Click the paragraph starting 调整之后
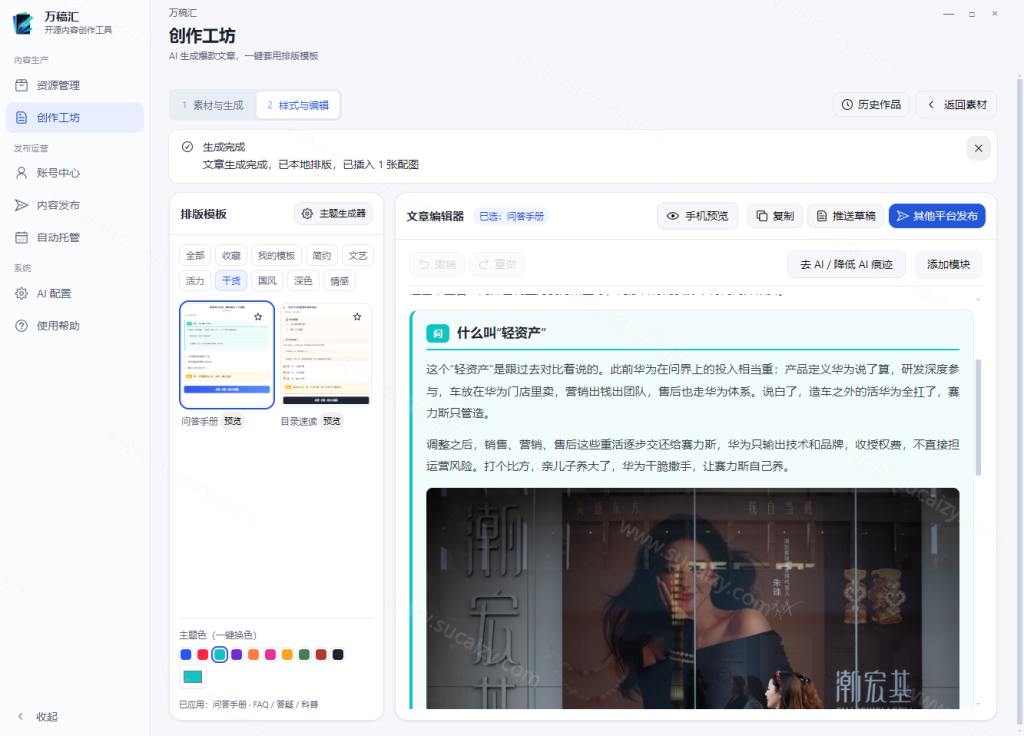The width and height of the screenshot is (1024, 736). [693, 455]
